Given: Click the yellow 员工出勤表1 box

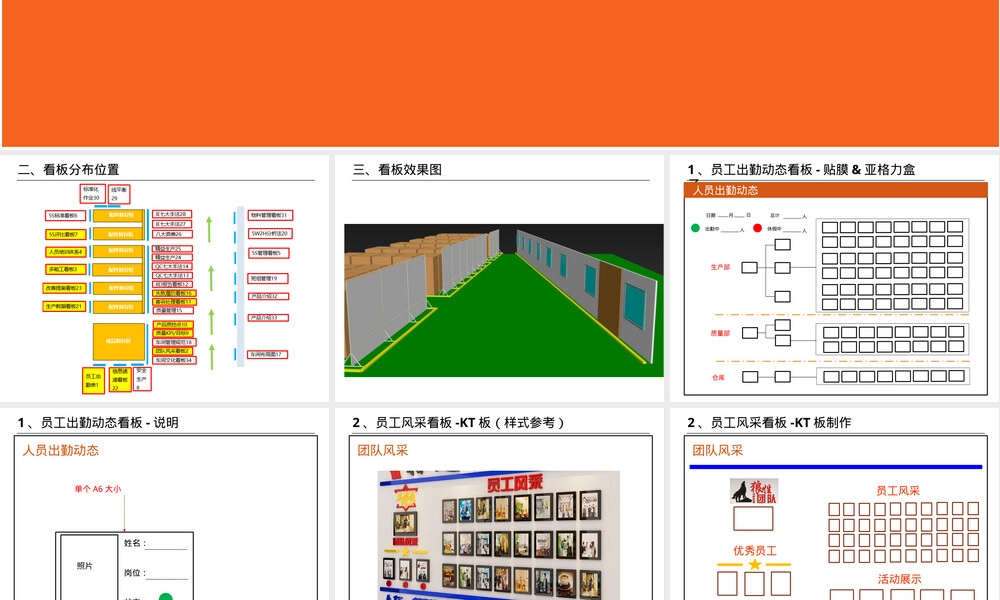Looking at the screenshot, I should click(94, 380).
